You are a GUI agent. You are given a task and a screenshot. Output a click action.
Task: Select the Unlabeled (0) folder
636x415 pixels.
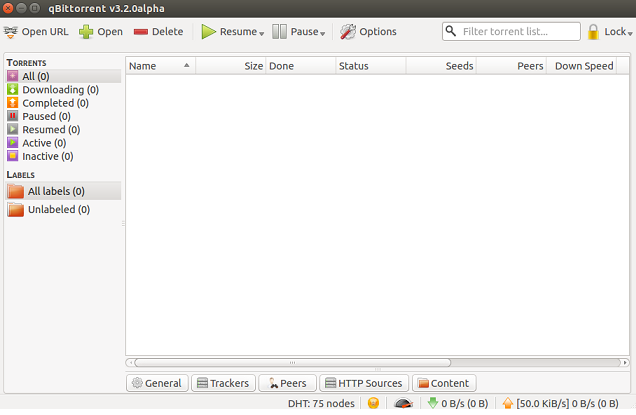(63, 210)
